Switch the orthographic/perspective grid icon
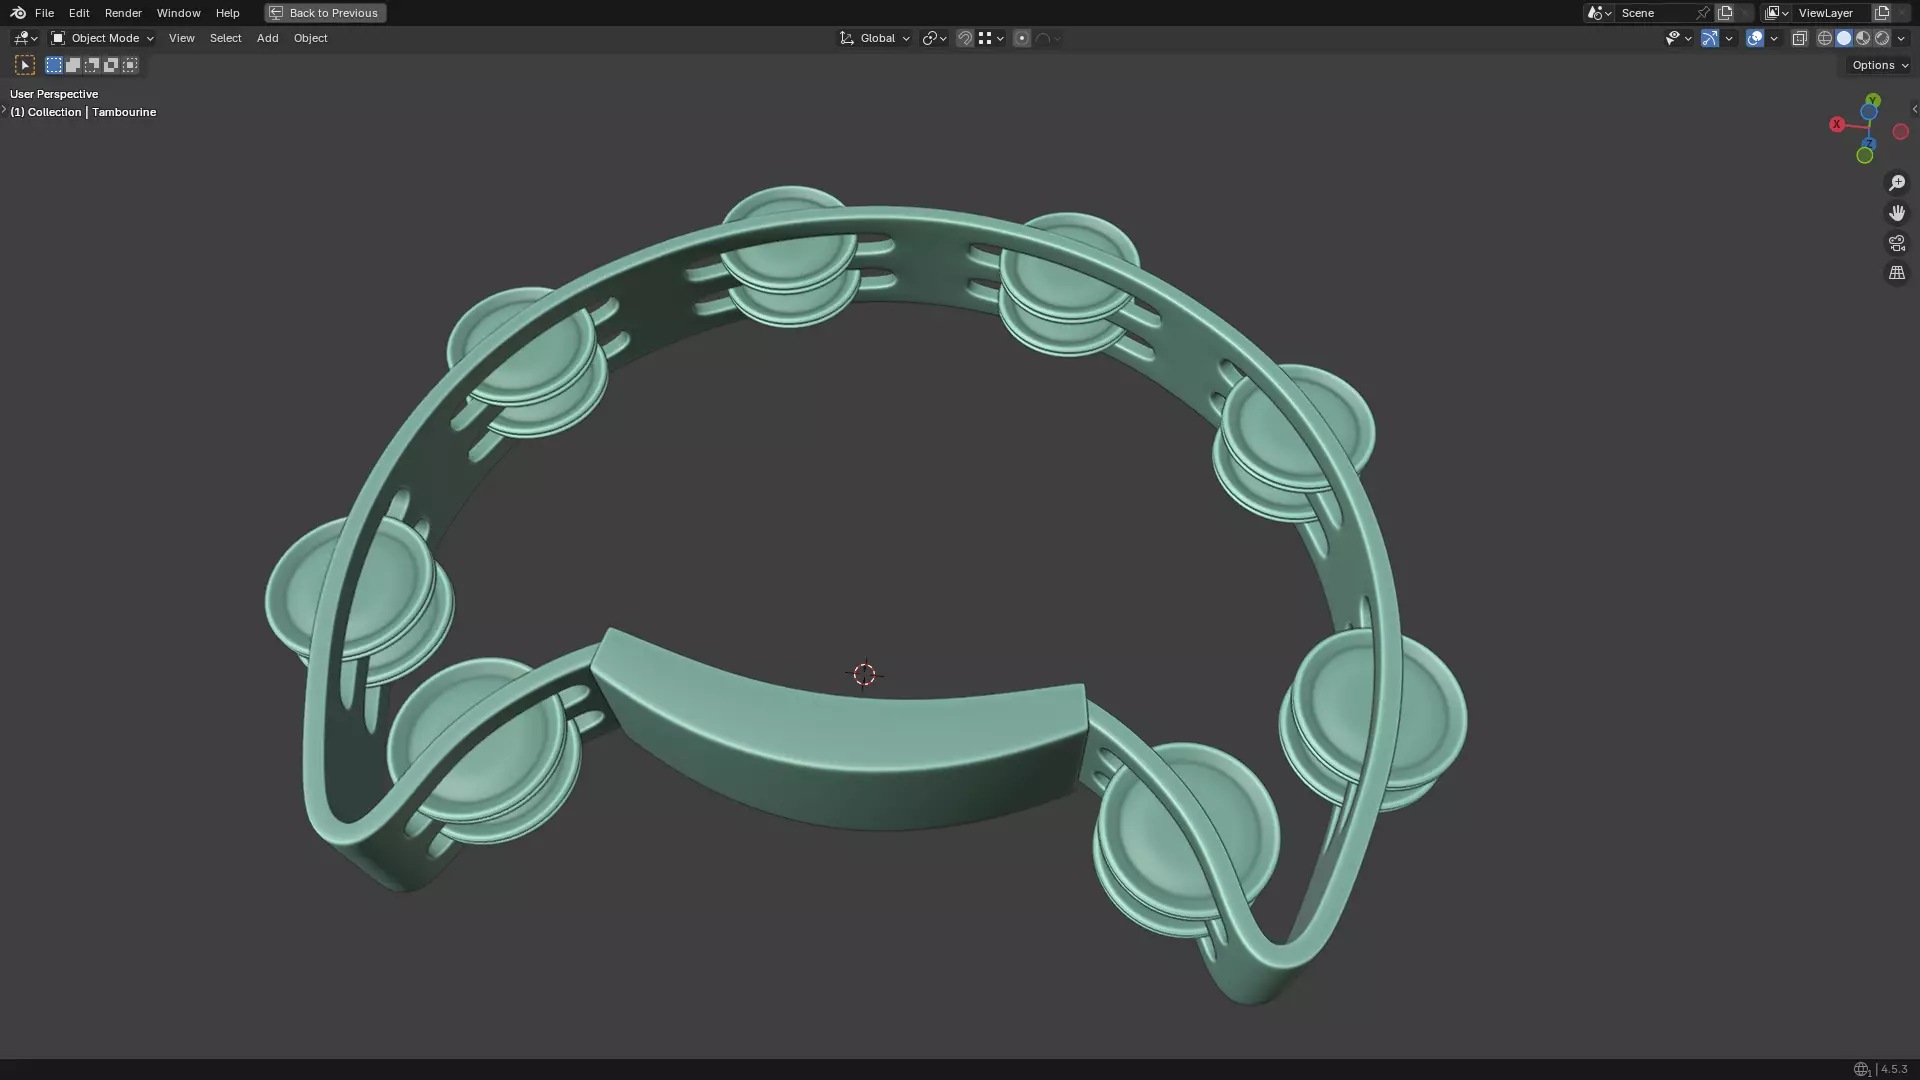Screen dimensions: 1920x1080 [1897, 273]
